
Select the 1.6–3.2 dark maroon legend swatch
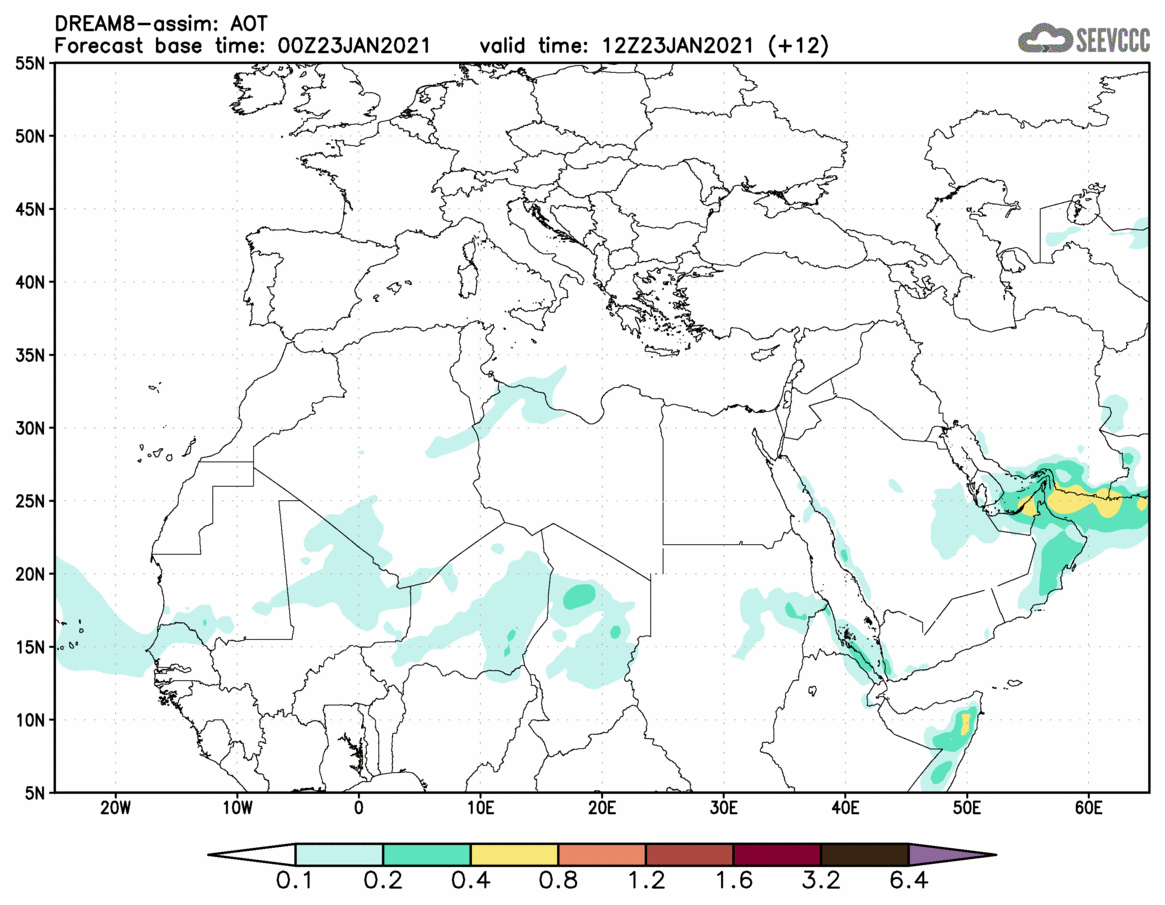pos(777,854)
